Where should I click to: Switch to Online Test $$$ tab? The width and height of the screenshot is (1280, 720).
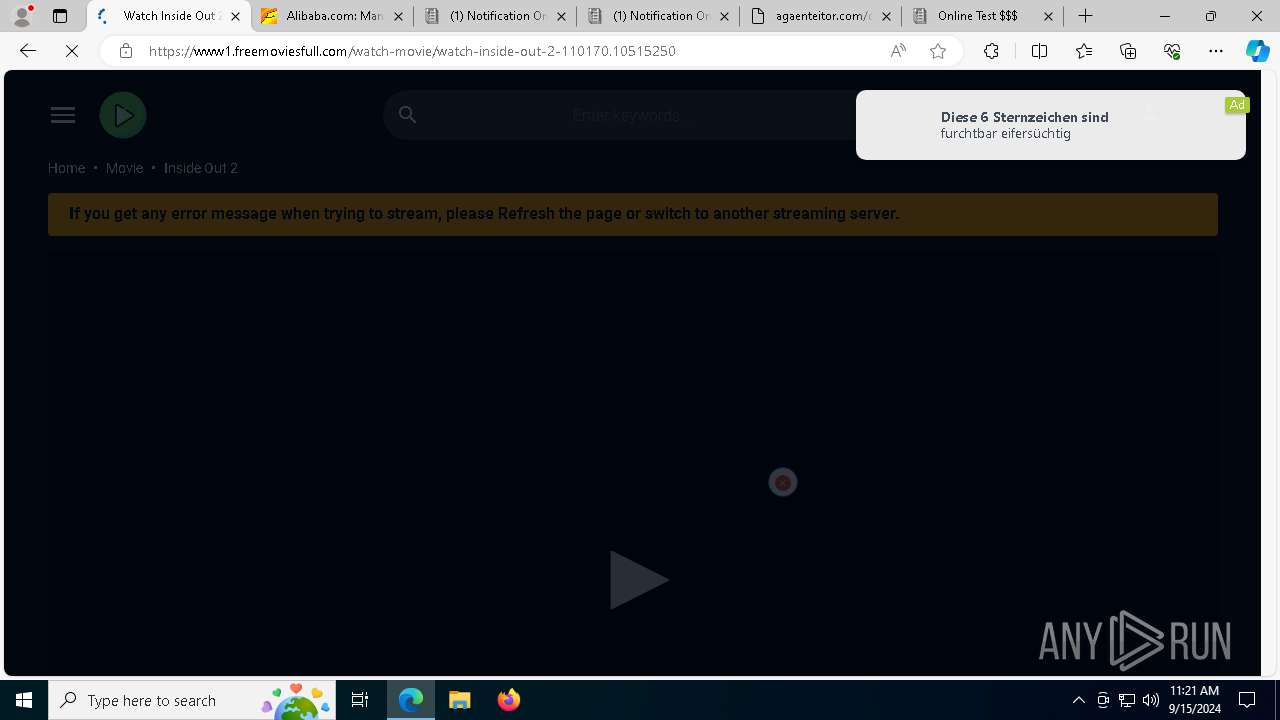tap(982, 16)
